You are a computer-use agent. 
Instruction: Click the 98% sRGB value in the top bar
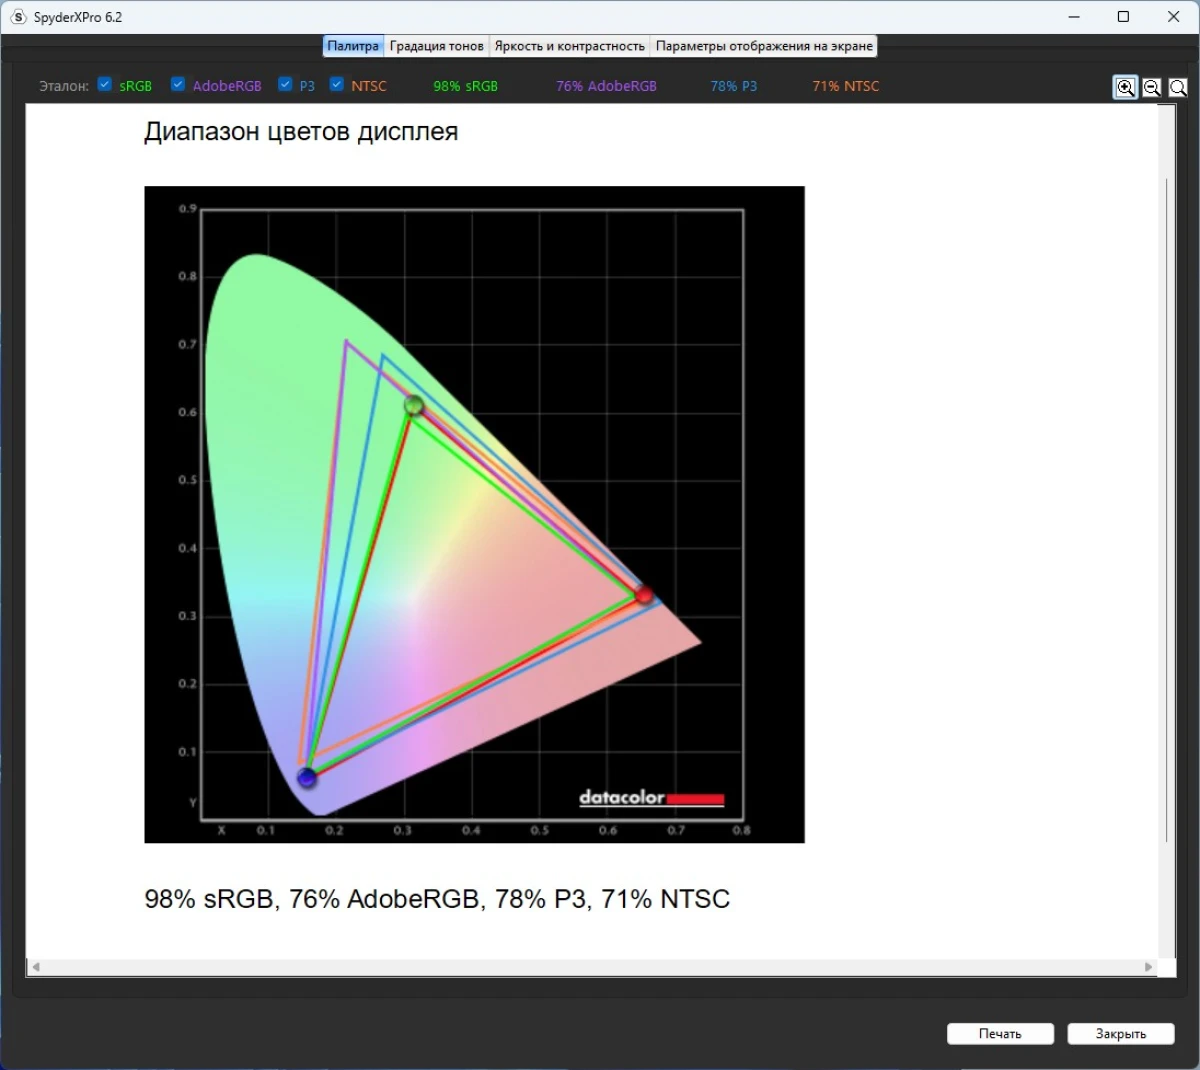click(x=465, y=86)
